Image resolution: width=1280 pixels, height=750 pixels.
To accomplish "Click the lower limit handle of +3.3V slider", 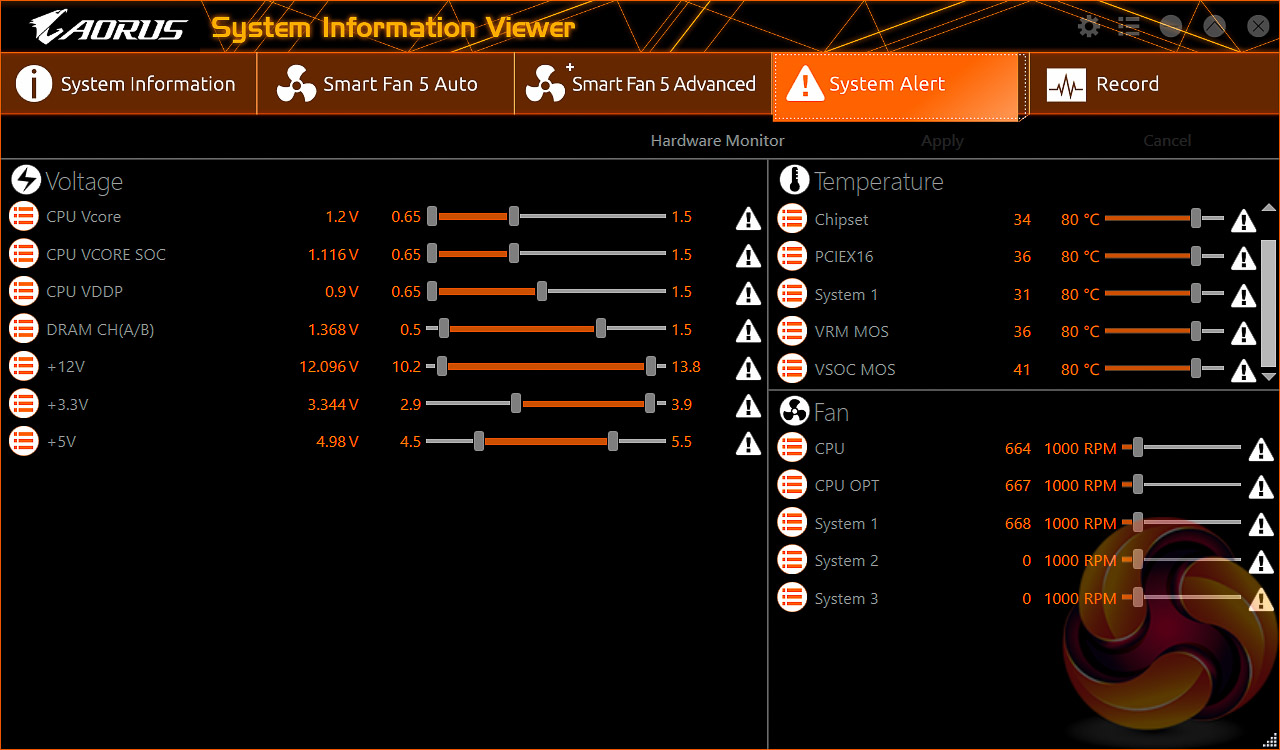I will click(516, 404).
